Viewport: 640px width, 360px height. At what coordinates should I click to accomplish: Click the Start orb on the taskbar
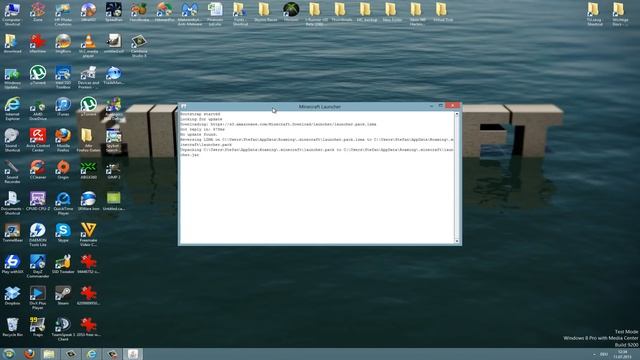[9, 353]
